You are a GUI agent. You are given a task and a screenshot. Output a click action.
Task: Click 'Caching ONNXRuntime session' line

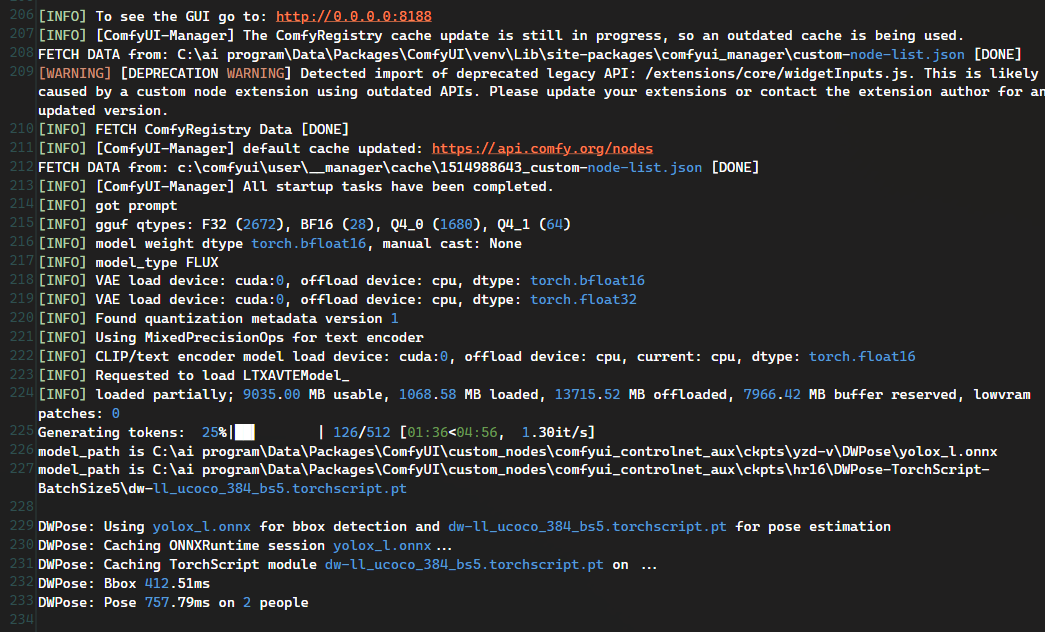(x=245, y=546)
